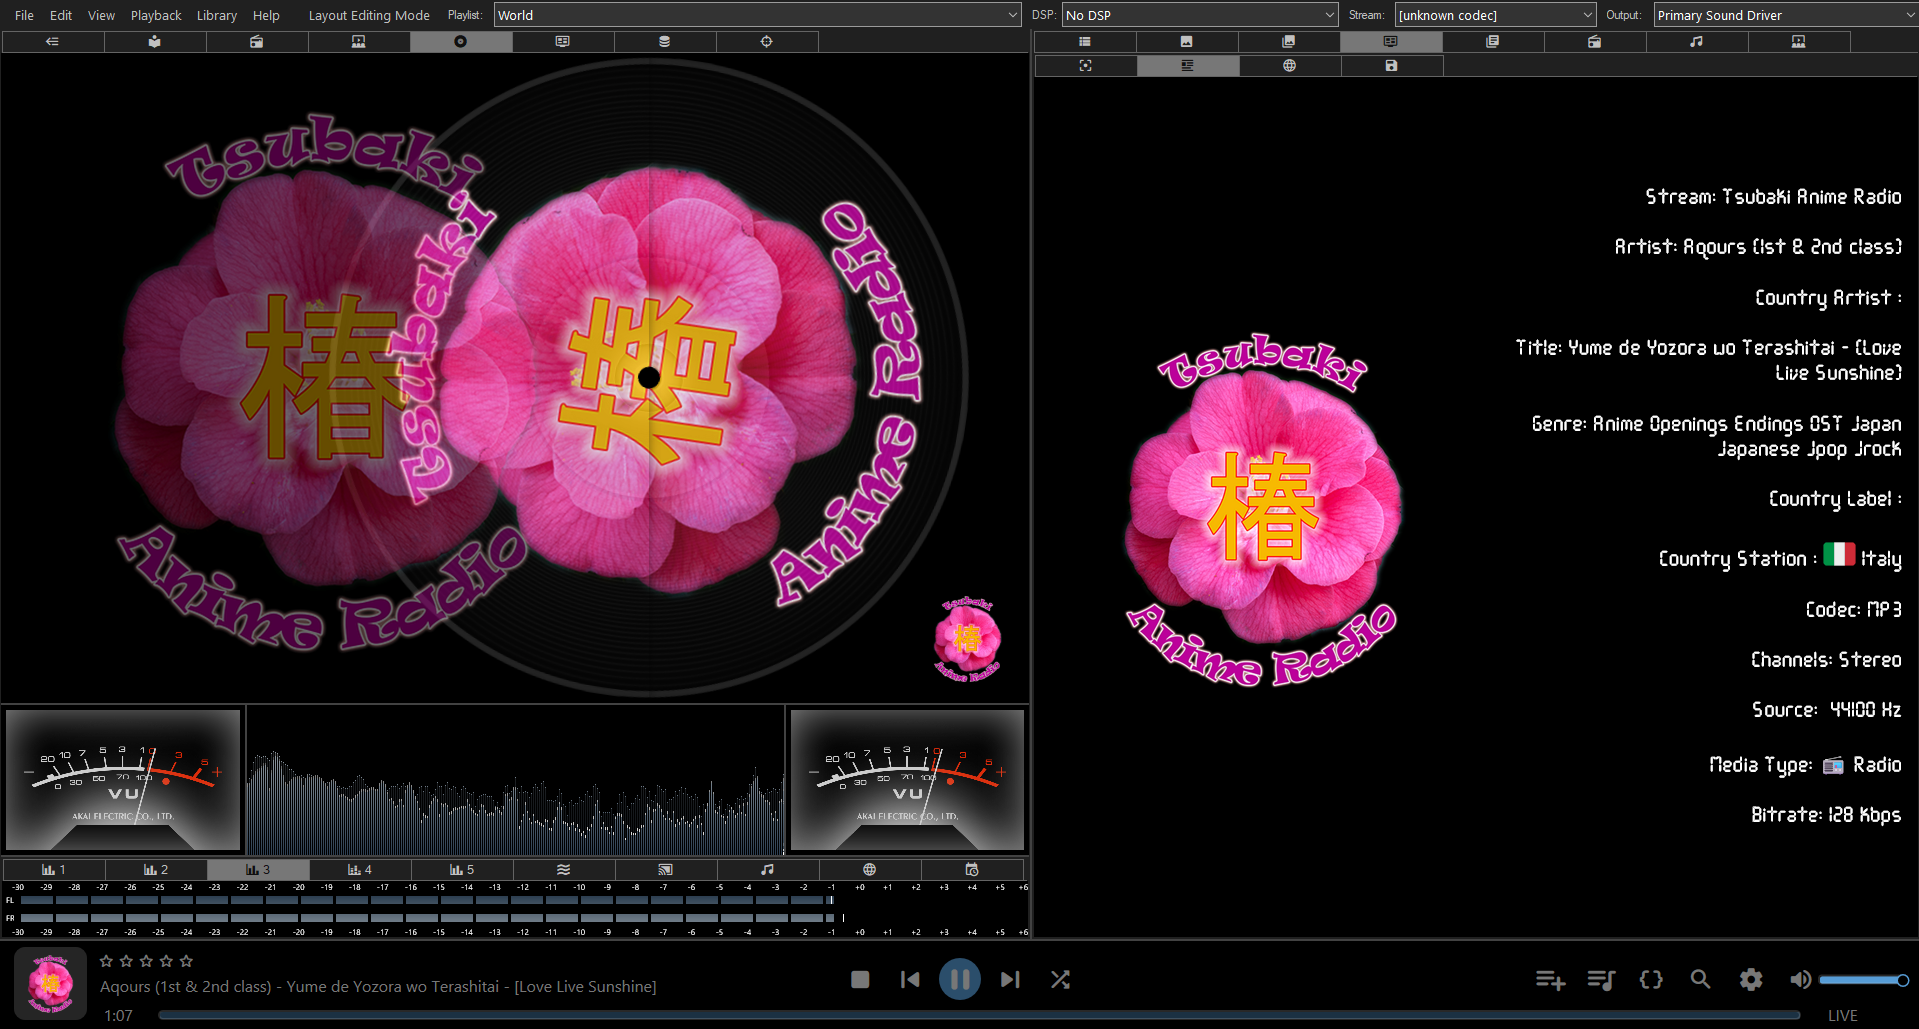Screen dimensions: 1919x1029
Task: Select the left panel list-arrow tab
Action: pyautogui.click(x=53, y=41)
